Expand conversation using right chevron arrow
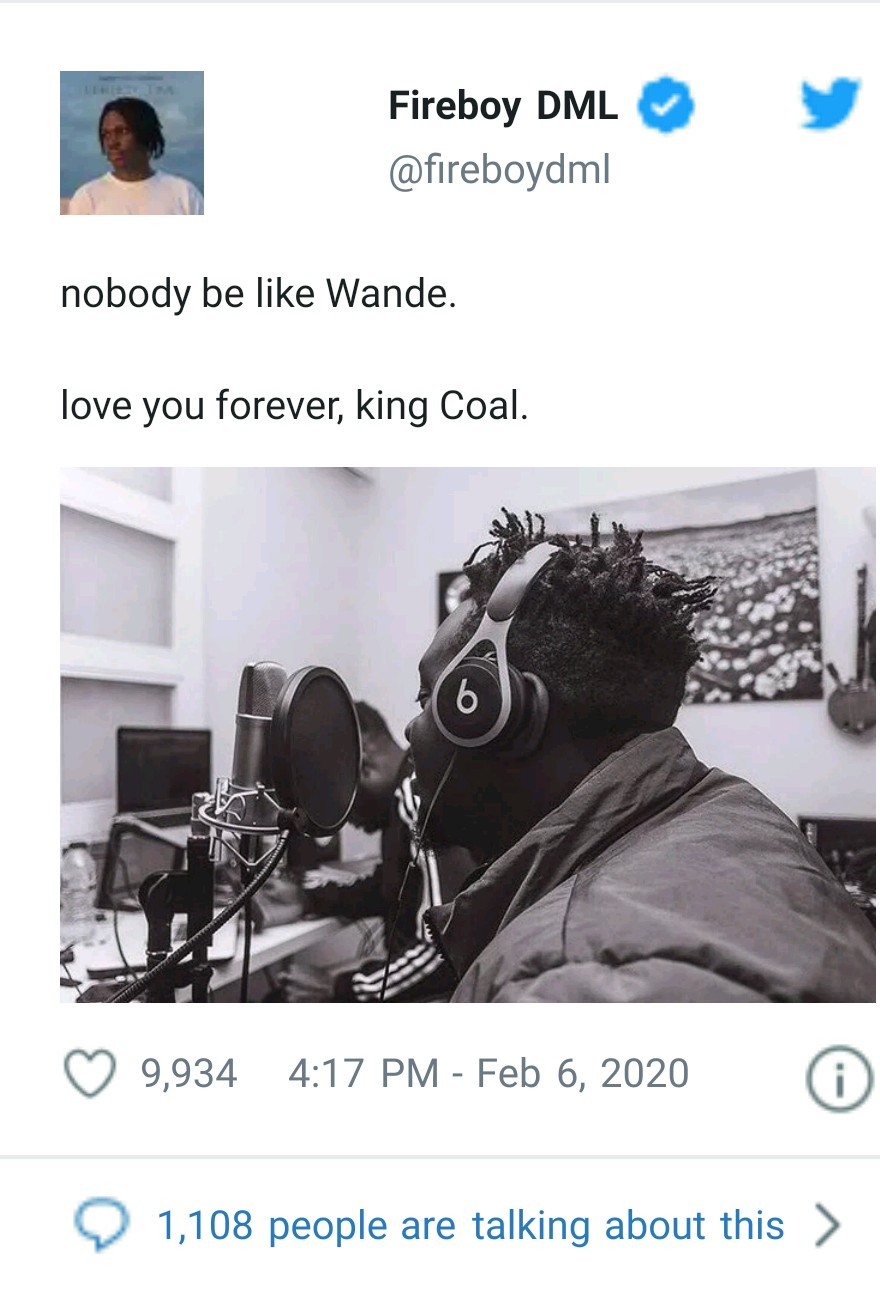The width and height of the screenshot is (880, 1291). (827, 1225)
